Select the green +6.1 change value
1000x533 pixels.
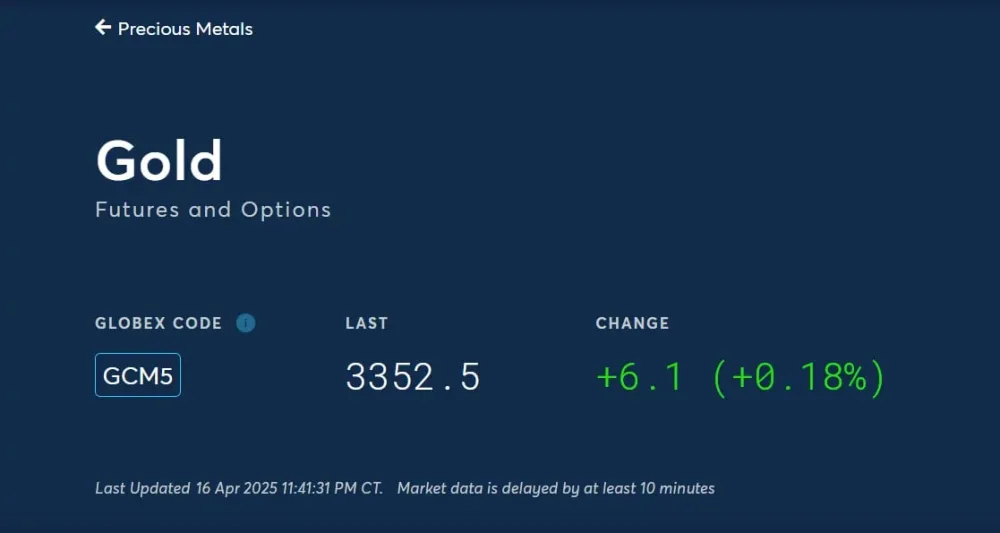tap(639, 377)
